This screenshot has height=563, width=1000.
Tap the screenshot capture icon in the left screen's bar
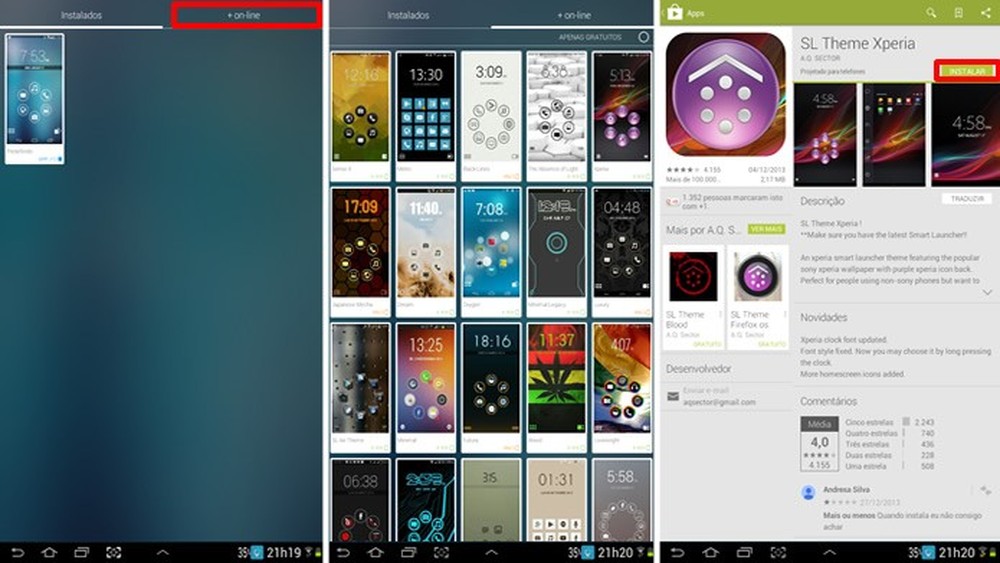114,552
